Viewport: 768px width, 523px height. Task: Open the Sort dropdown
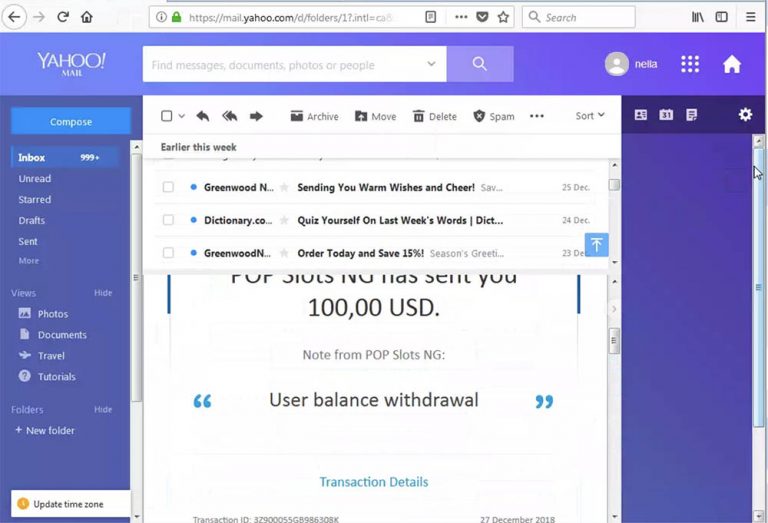click(590, 116)
